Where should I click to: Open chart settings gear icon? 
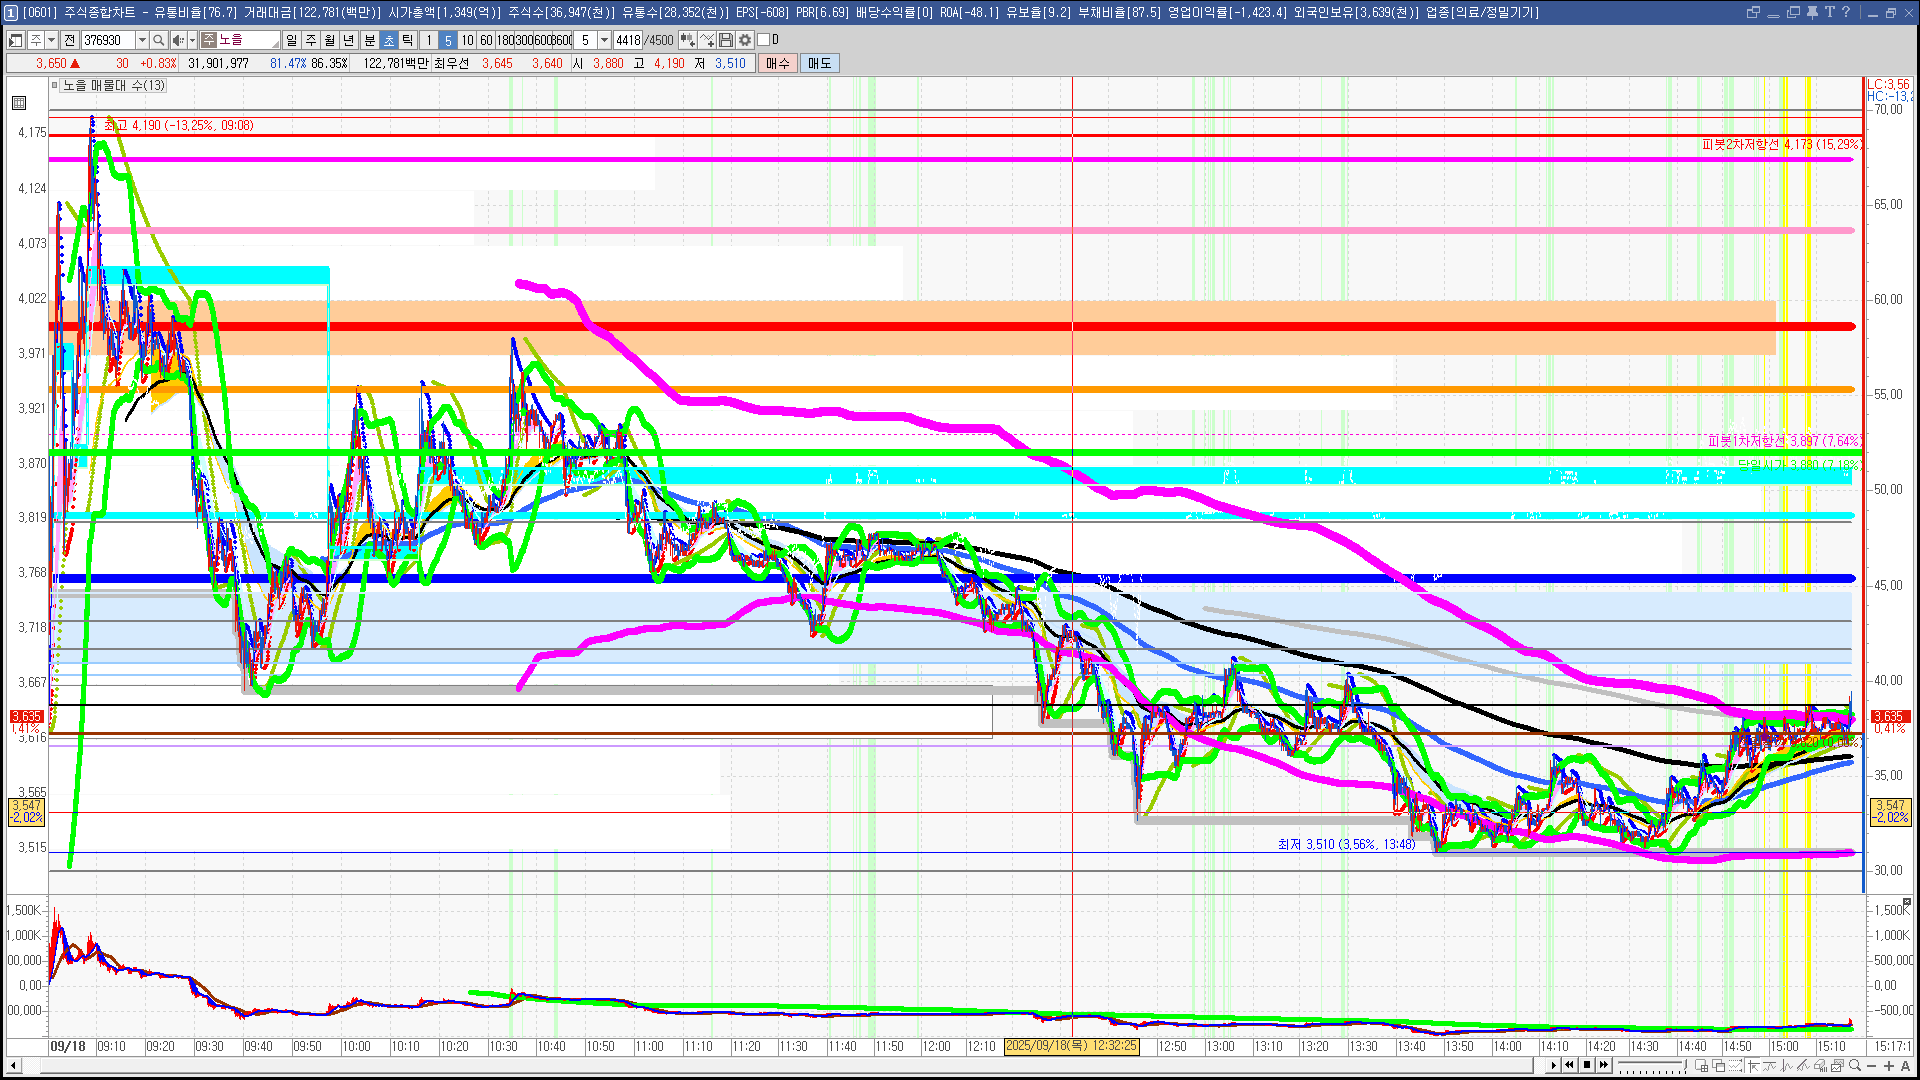click(745, 40)
